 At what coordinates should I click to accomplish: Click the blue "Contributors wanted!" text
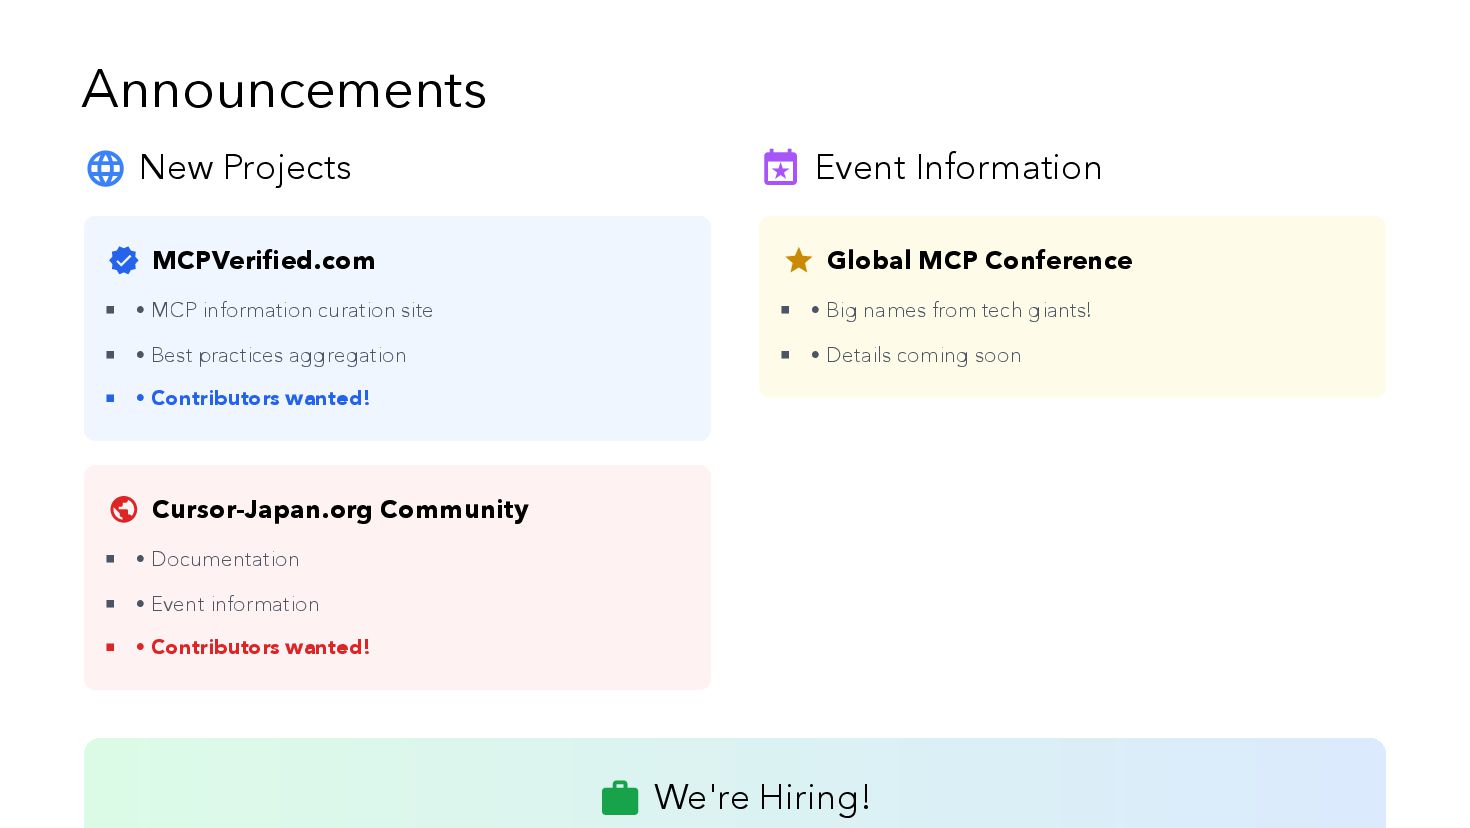tap(260, 398)
